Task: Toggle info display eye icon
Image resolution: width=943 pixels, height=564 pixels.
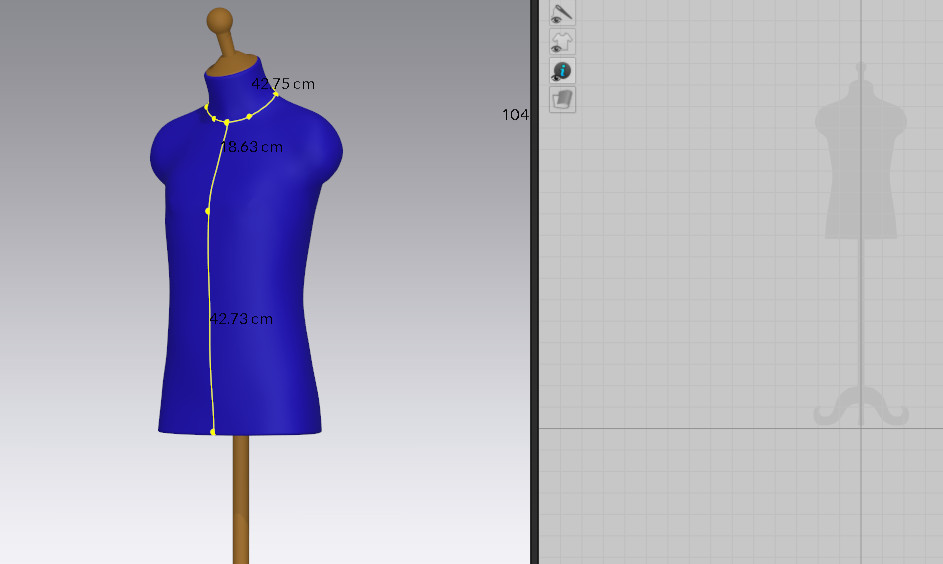Action: [x=562, y=71]
